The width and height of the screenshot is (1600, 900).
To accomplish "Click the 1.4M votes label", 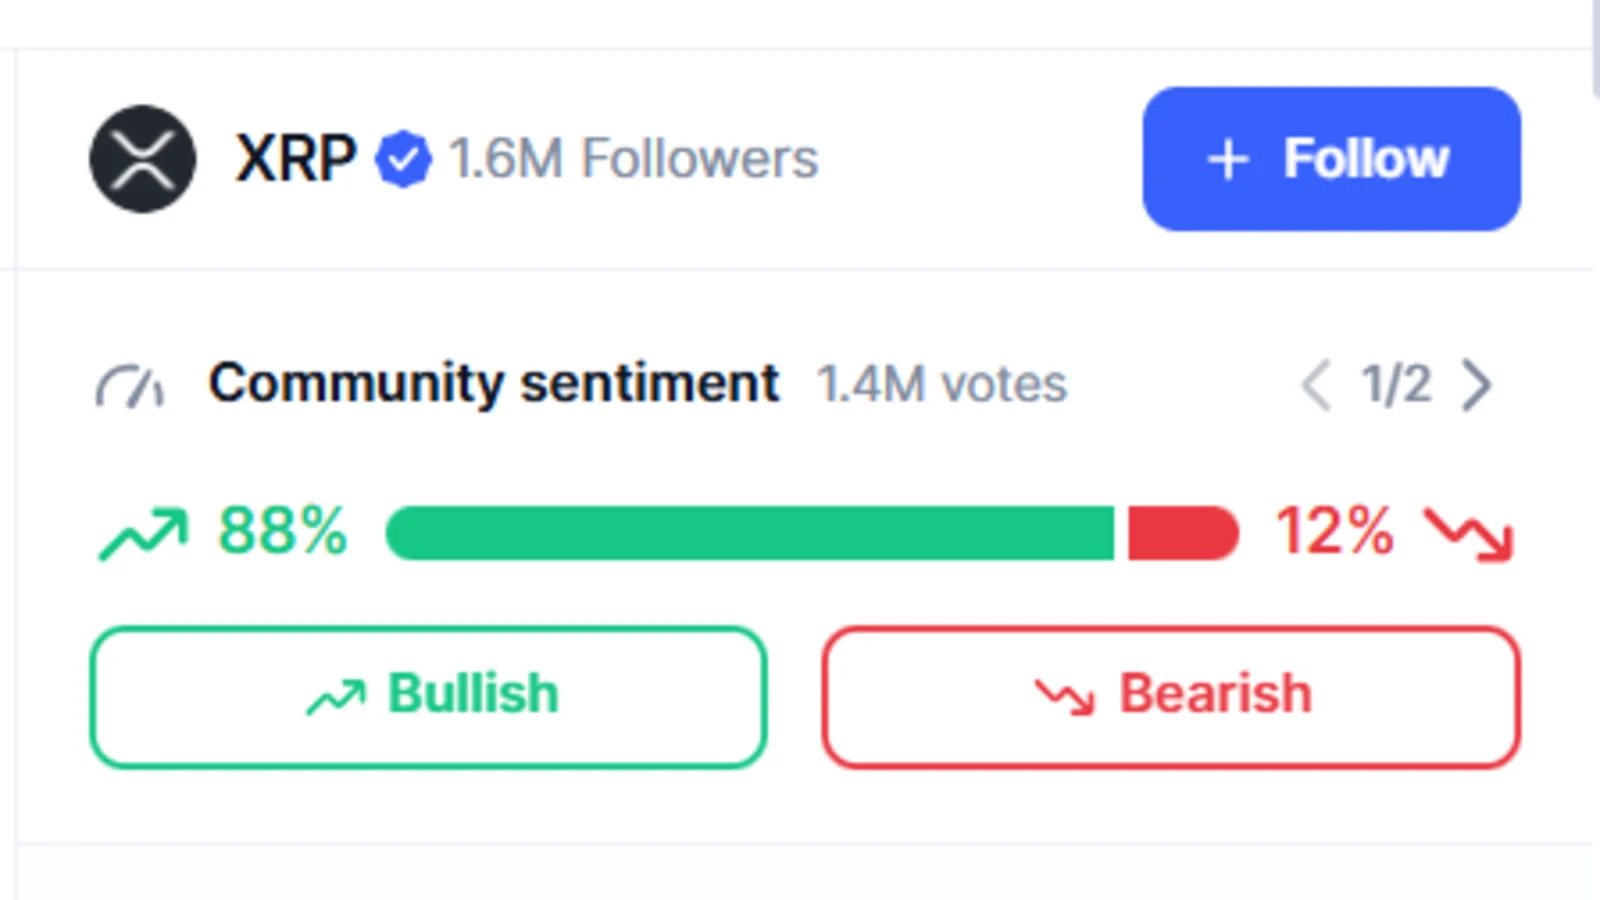I will [x=942, y=384].
